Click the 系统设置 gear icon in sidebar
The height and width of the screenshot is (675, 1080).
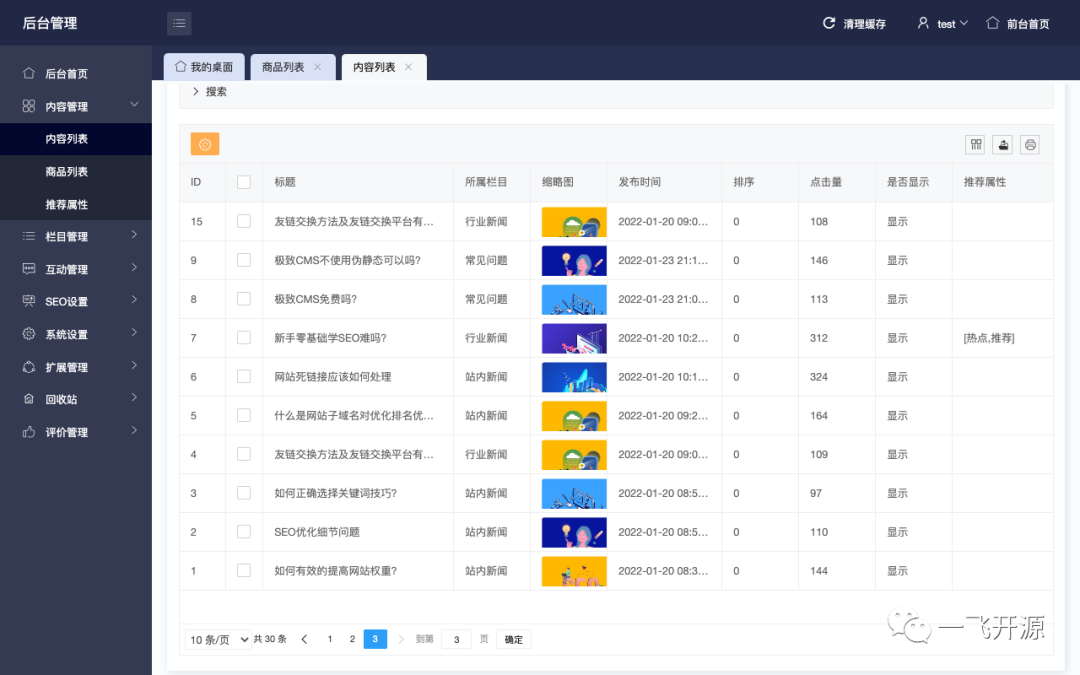pyautogui.click(x=29, y=334)
